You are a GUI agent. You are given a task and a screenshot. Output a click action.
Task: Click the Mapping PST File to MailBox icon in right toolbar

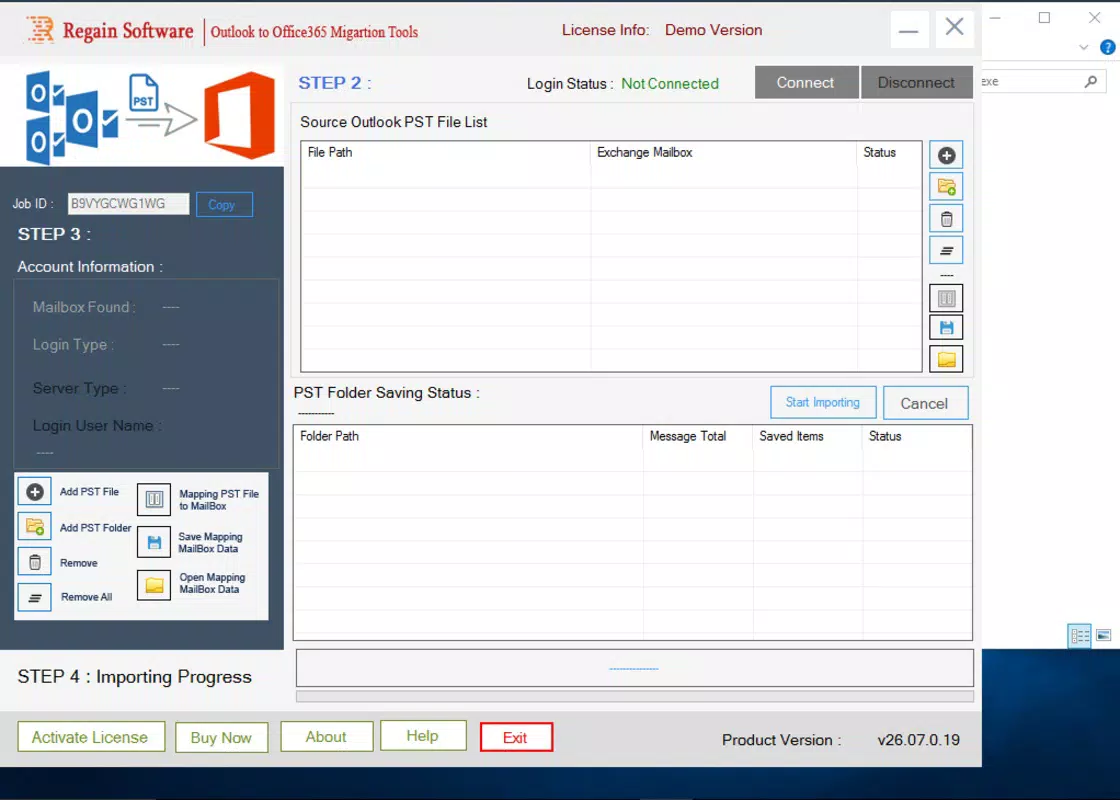point(946,298)
